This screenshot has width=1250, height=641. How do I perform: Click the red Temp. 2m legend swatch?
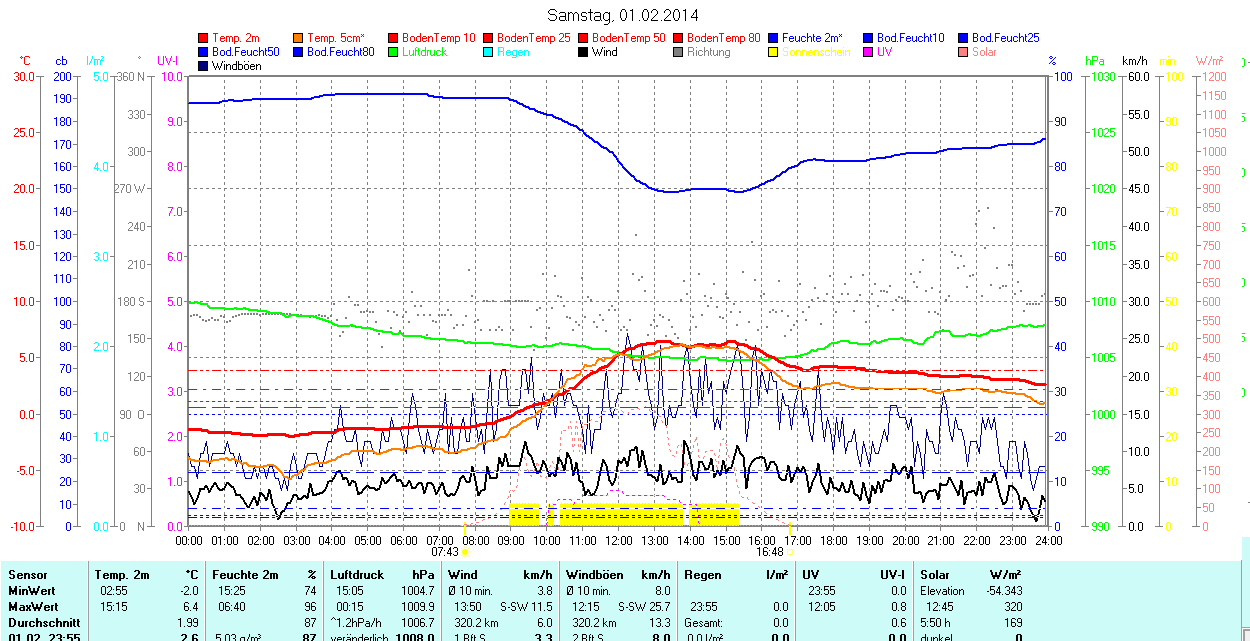click(204, 38)
